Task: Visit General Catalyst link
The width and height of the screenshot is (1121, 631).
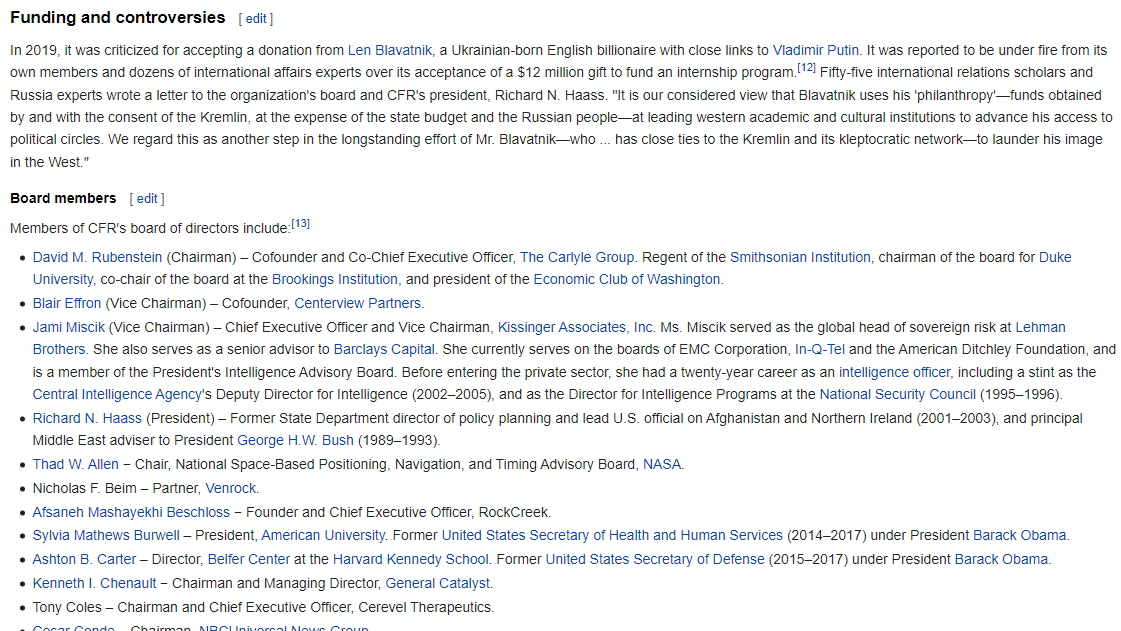Action: [x=438, y=584]
